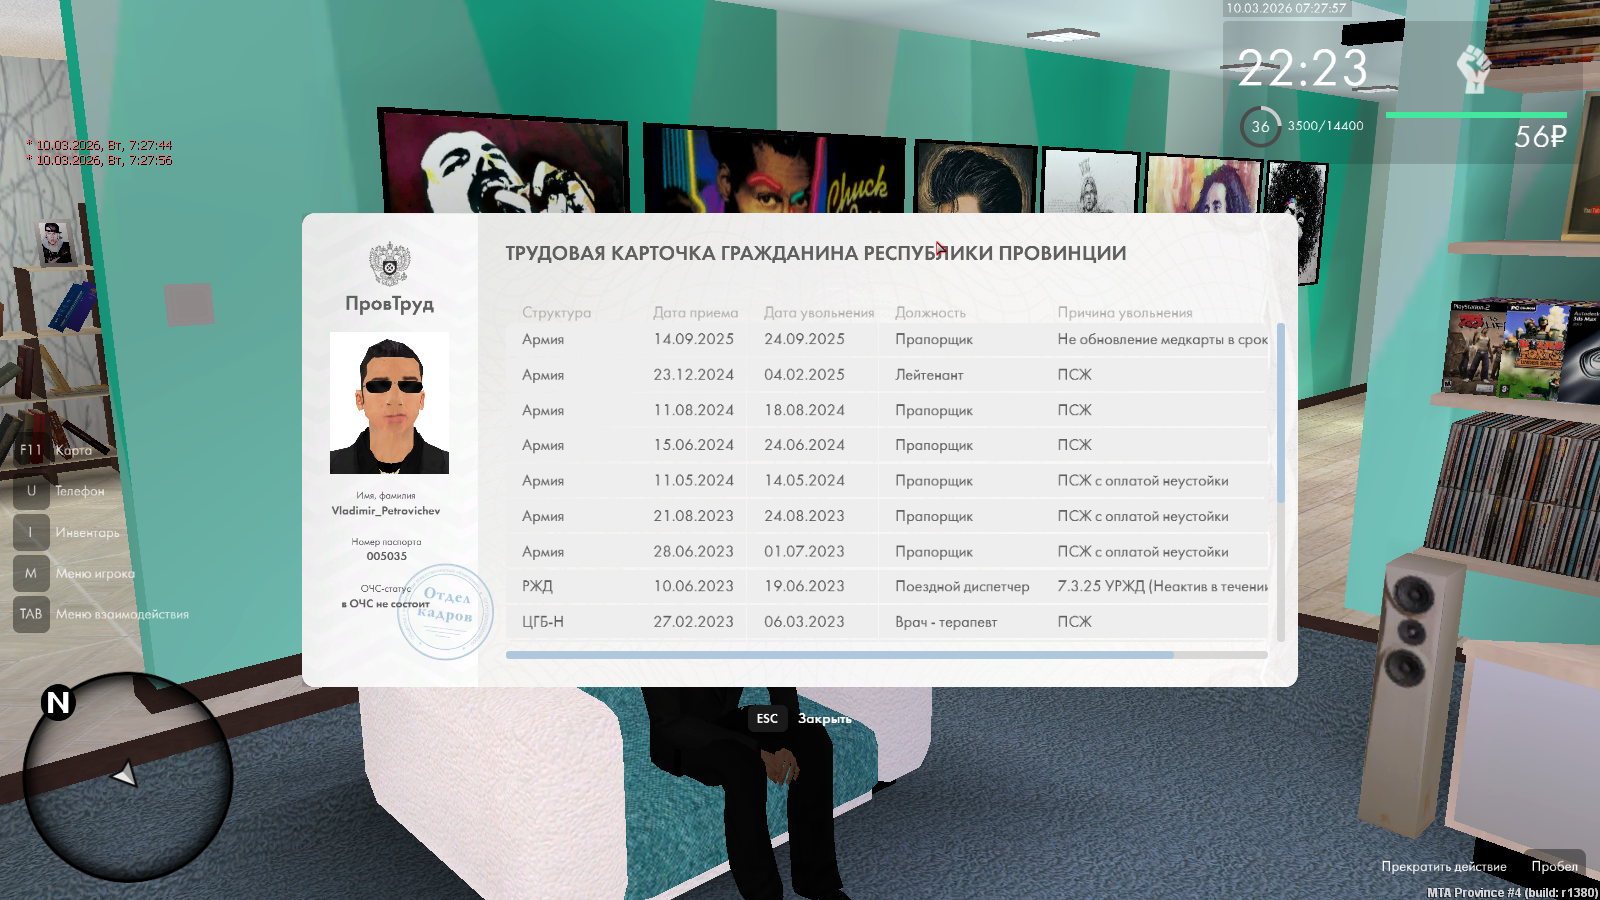This screenshot has width=1600, height=900.
Task: Click the ПровТруд coat of arms emblem
Action: (389, 265)
